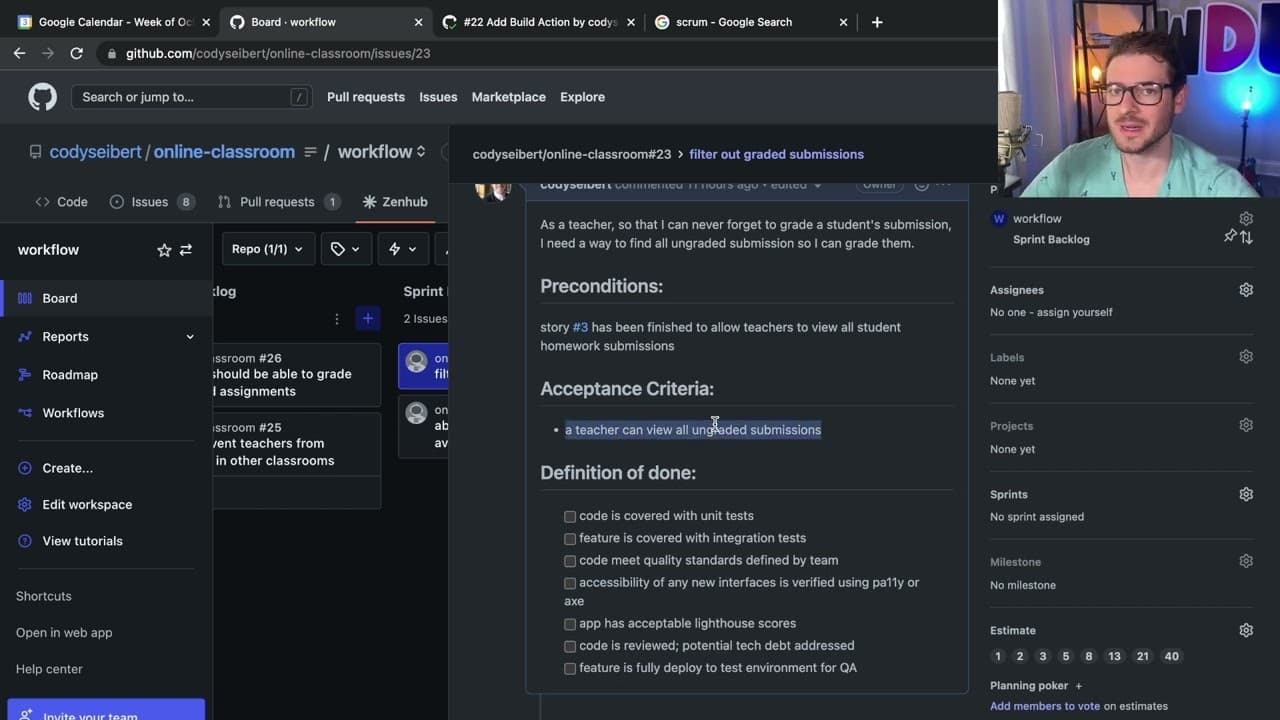
Task: Click Create... in the sidebar
Action: [x=67, y=468]
